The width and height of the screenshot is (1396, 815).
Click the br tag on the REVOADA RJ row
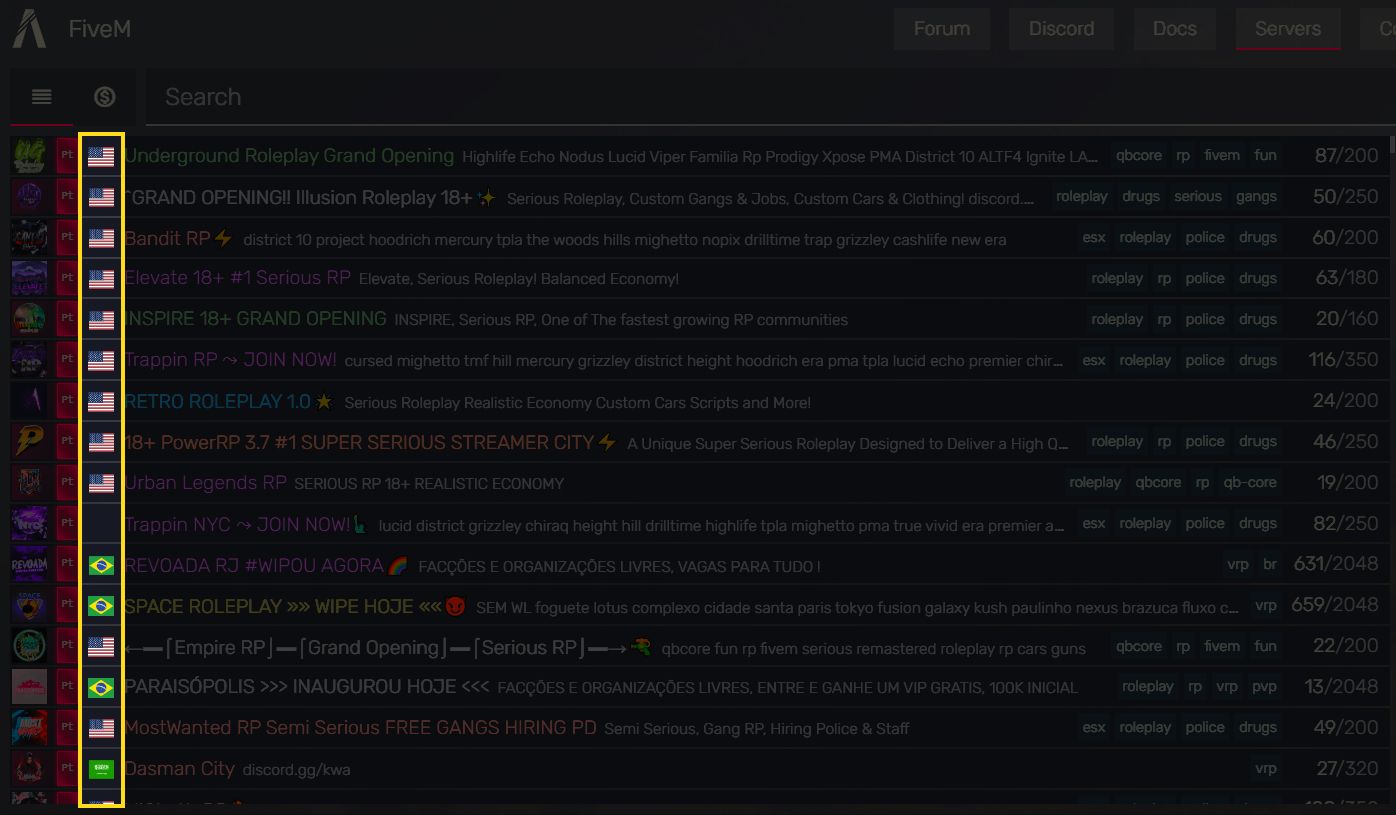coord(1270,564)
